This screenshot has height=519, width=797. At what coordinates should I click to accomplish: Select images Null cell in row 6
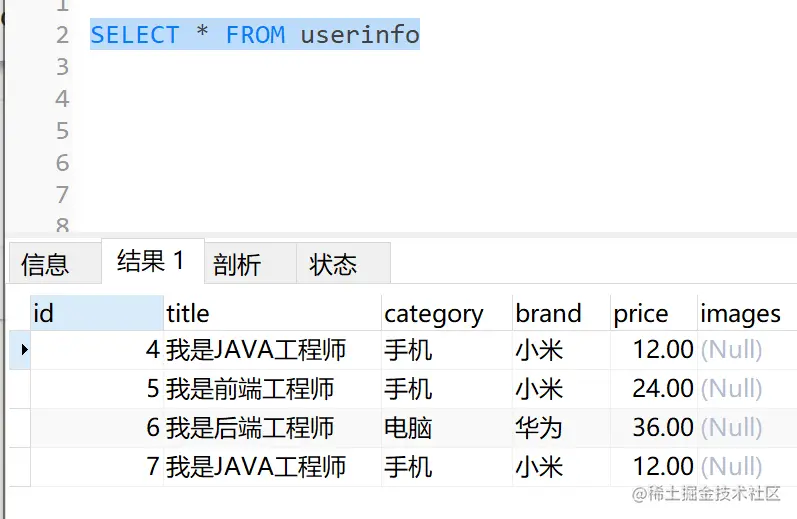747,428
